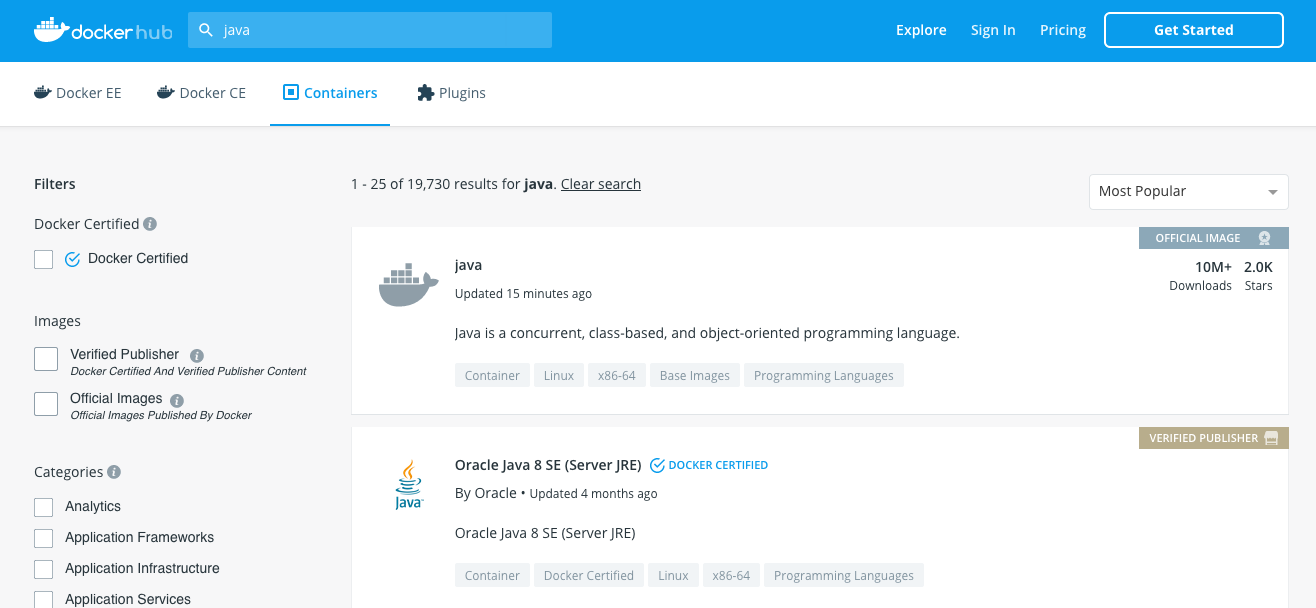Open Oracle Java 8 SE (Server JRE) title
This screenshot has width=1316, height=608.
[548, 465]
